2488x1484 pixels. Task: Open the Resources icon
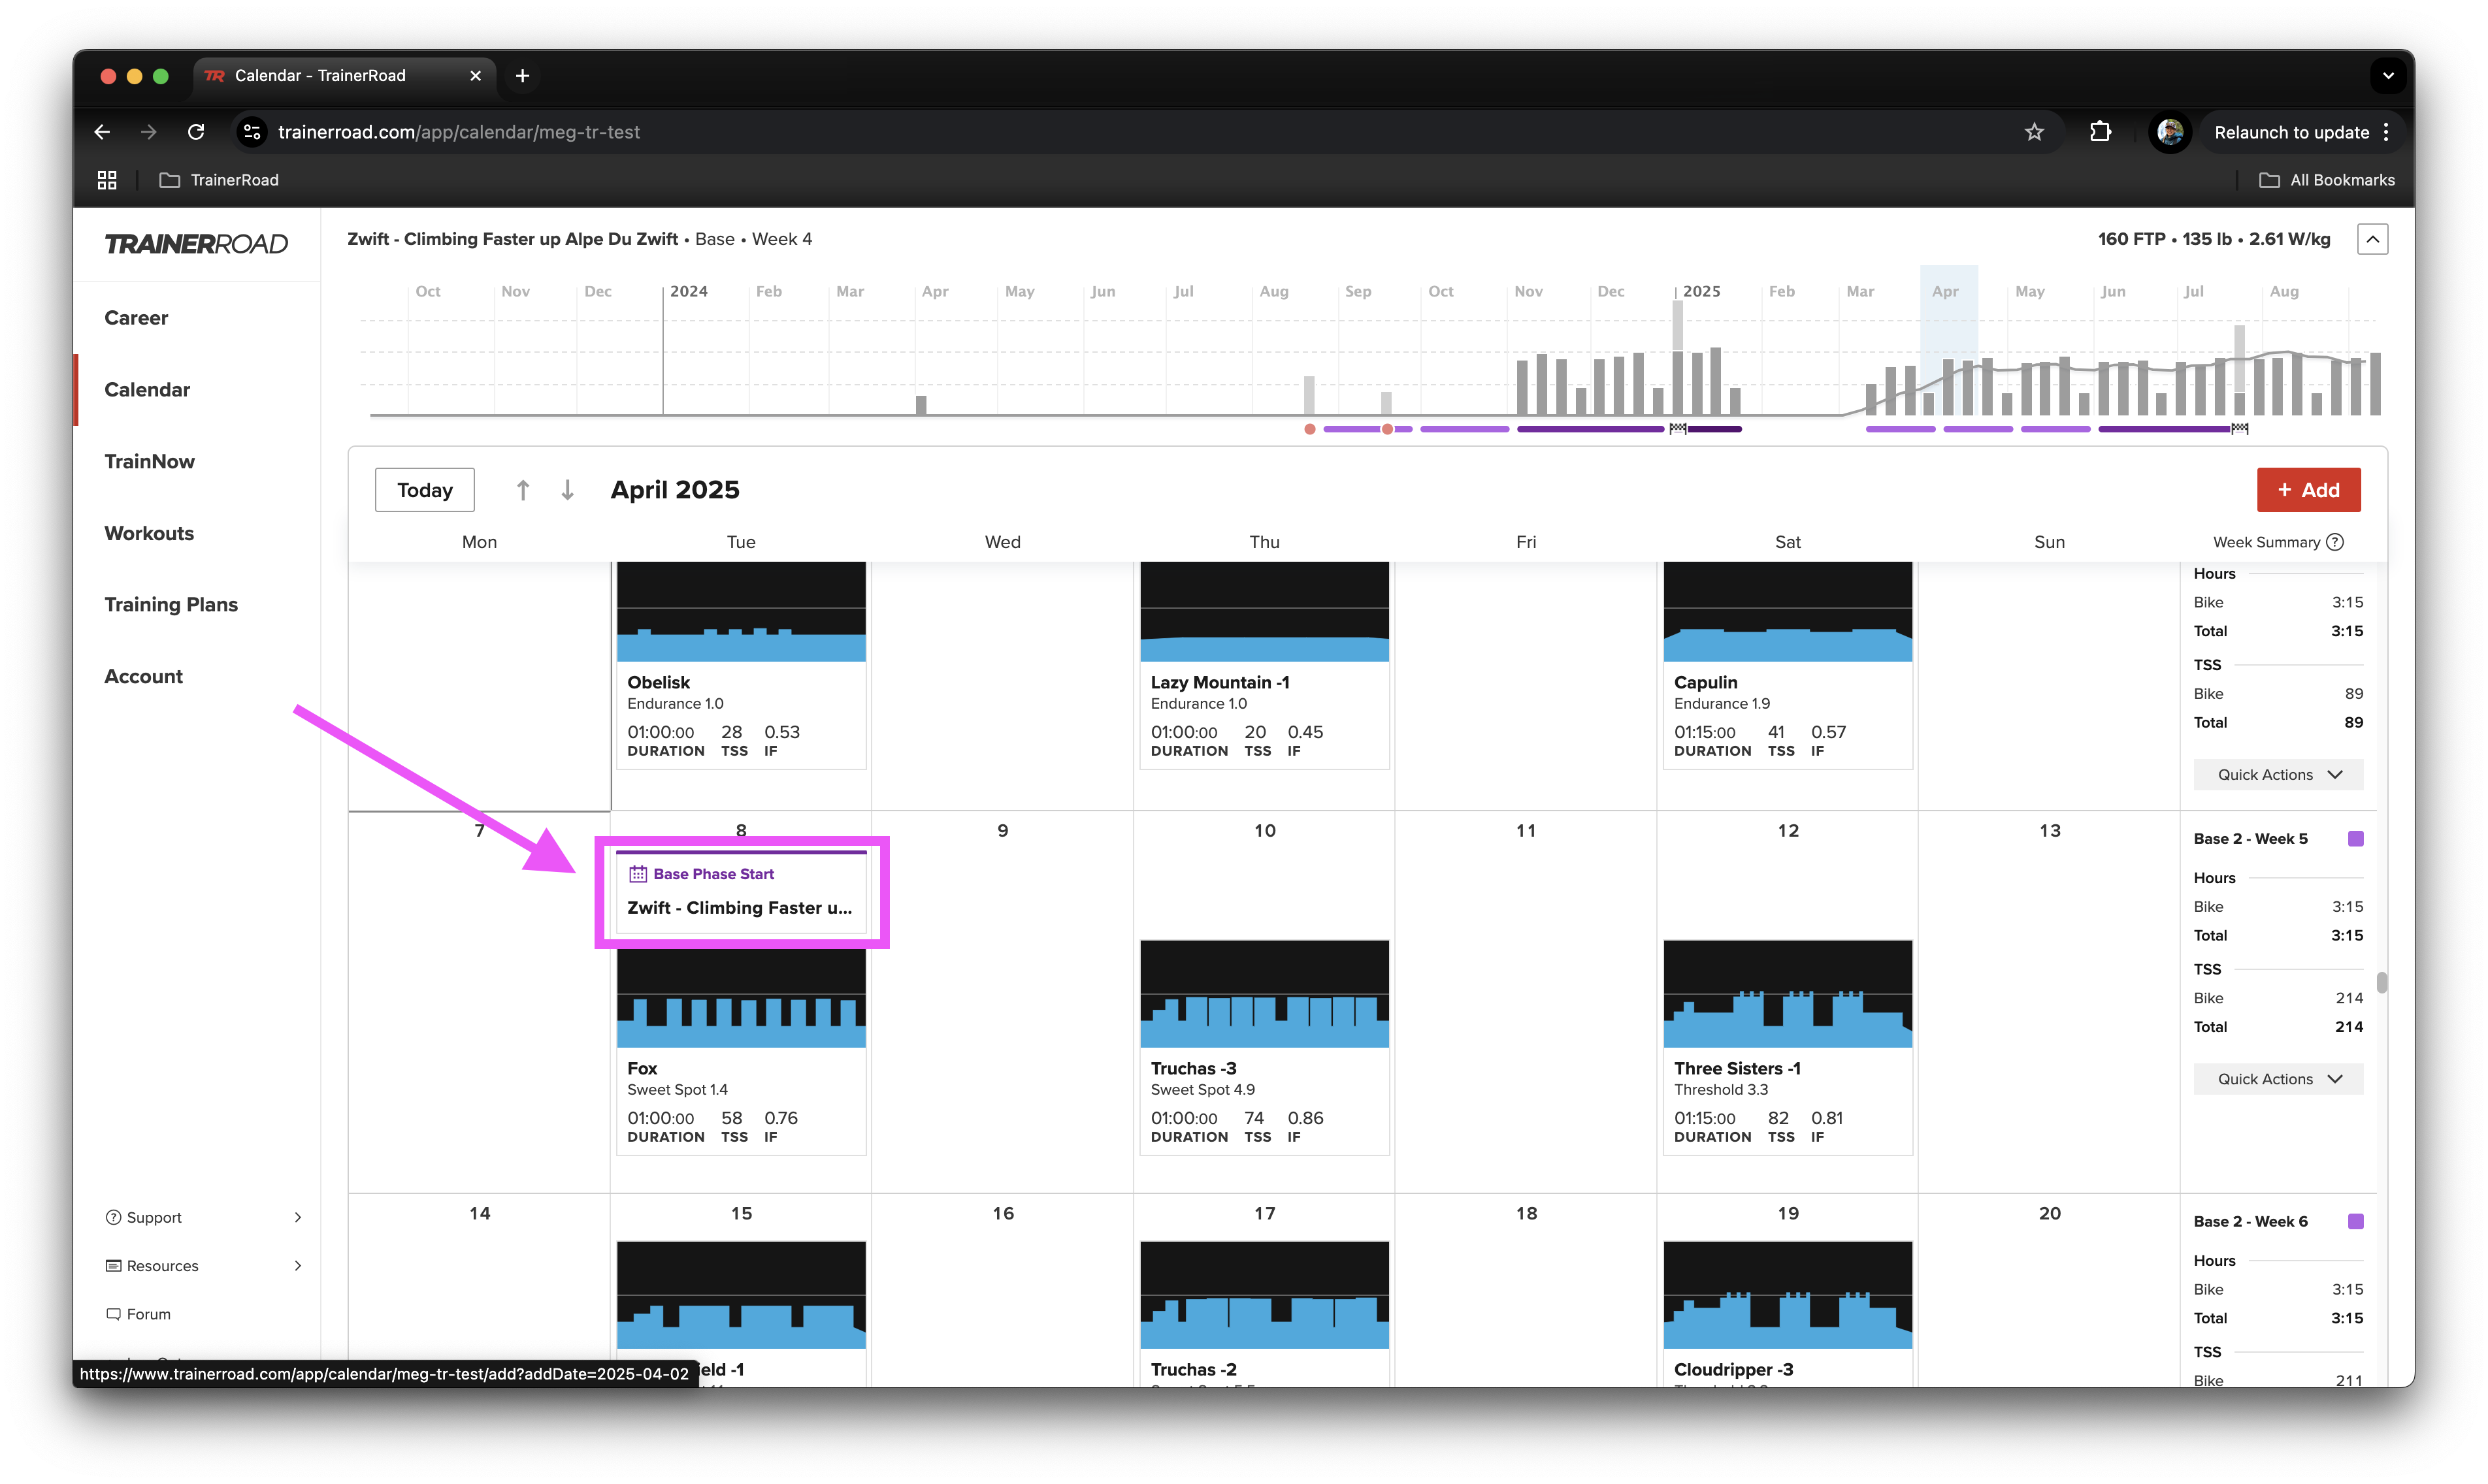click(x=113, y=1266)
